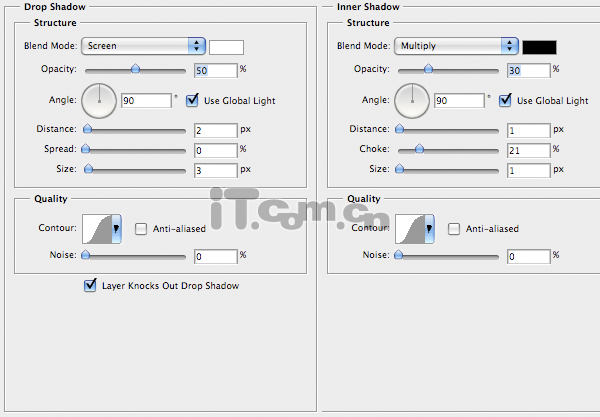Click the black Inner Shadow color swatch
This screenshot has height=417, width=600.
pos(540,46)
